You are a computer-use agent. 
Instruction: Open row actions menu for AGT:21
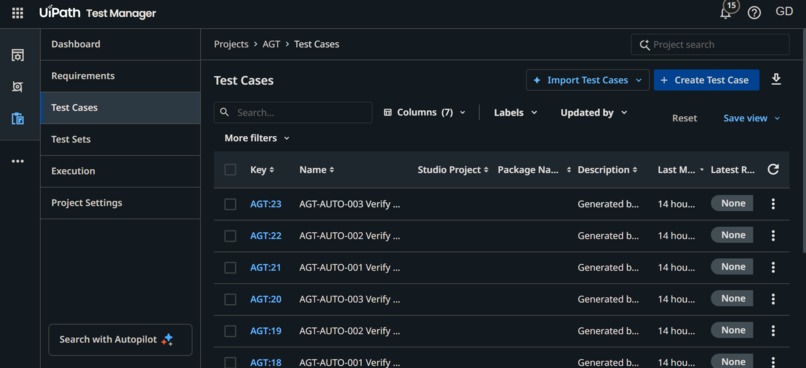773,267
